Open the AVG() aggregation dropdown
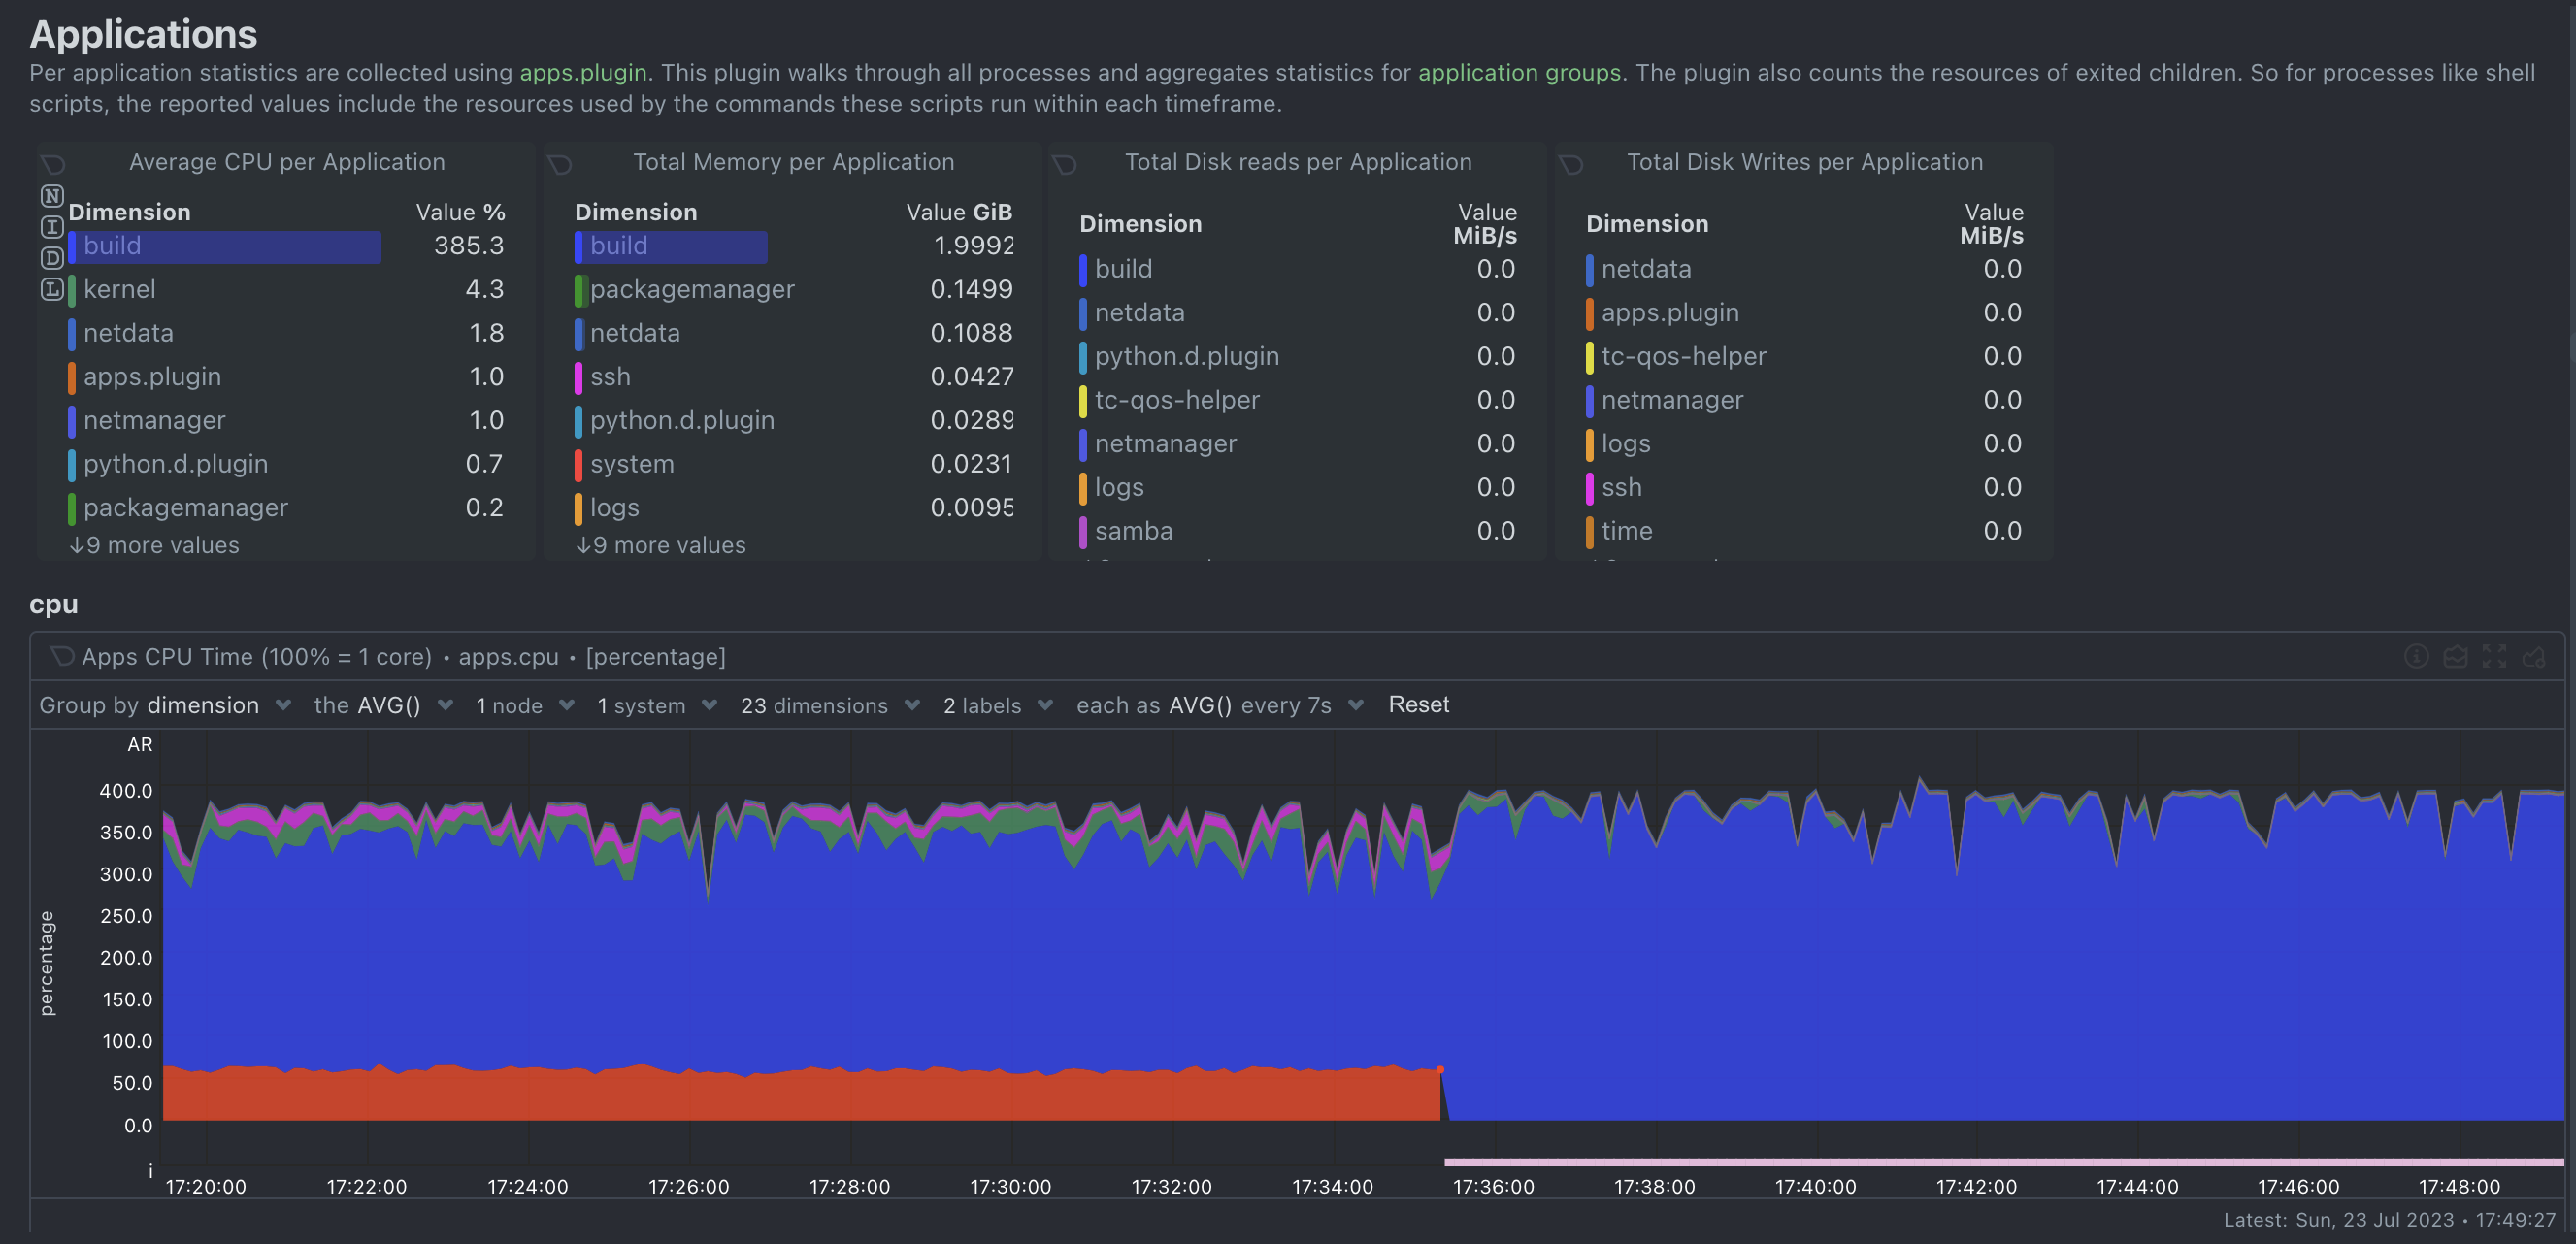Image resolution: width=2576 pixels, height=1244 pixels. (384, 705)
